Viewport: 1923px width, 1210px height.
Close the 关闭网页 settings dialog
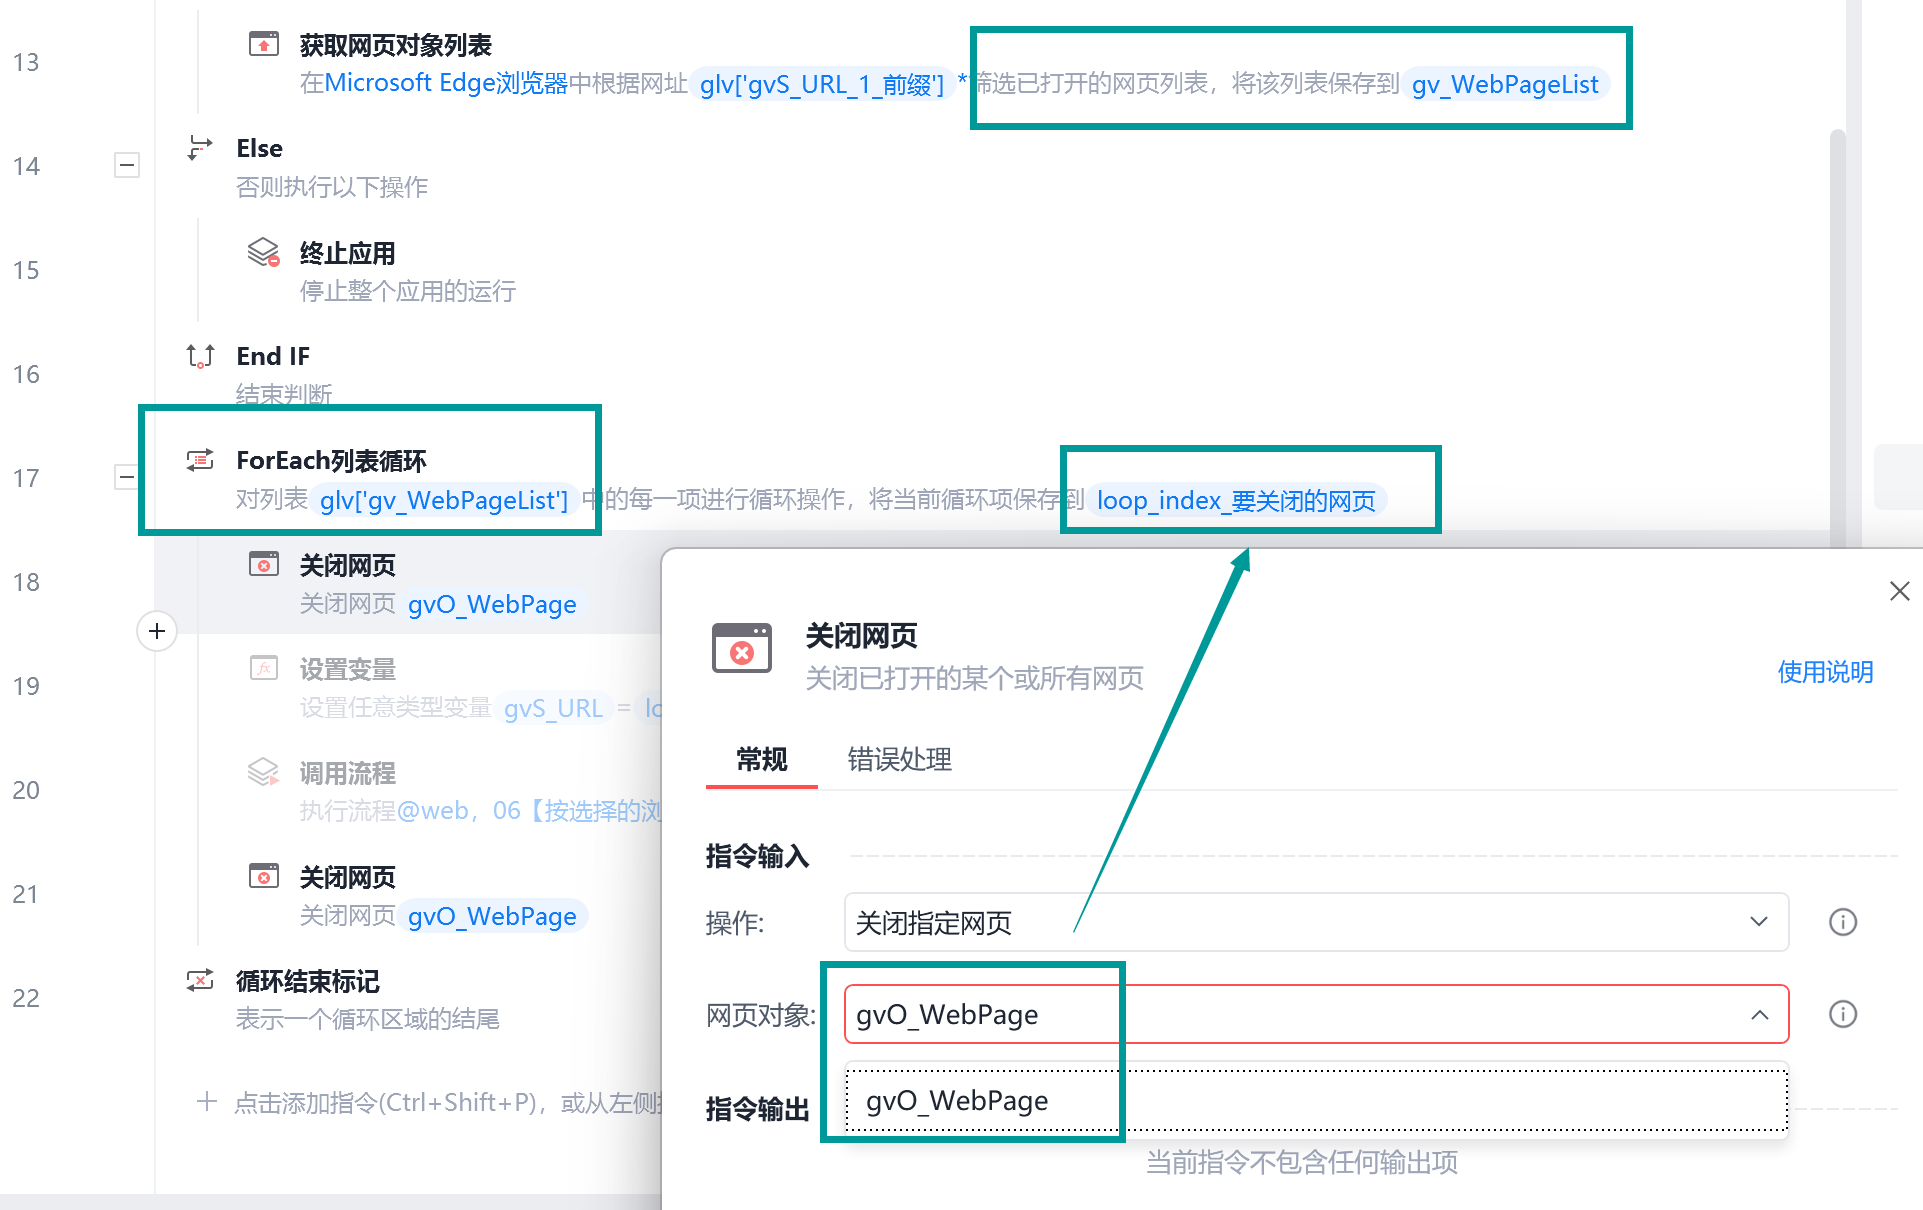[x=1899, y=591]
